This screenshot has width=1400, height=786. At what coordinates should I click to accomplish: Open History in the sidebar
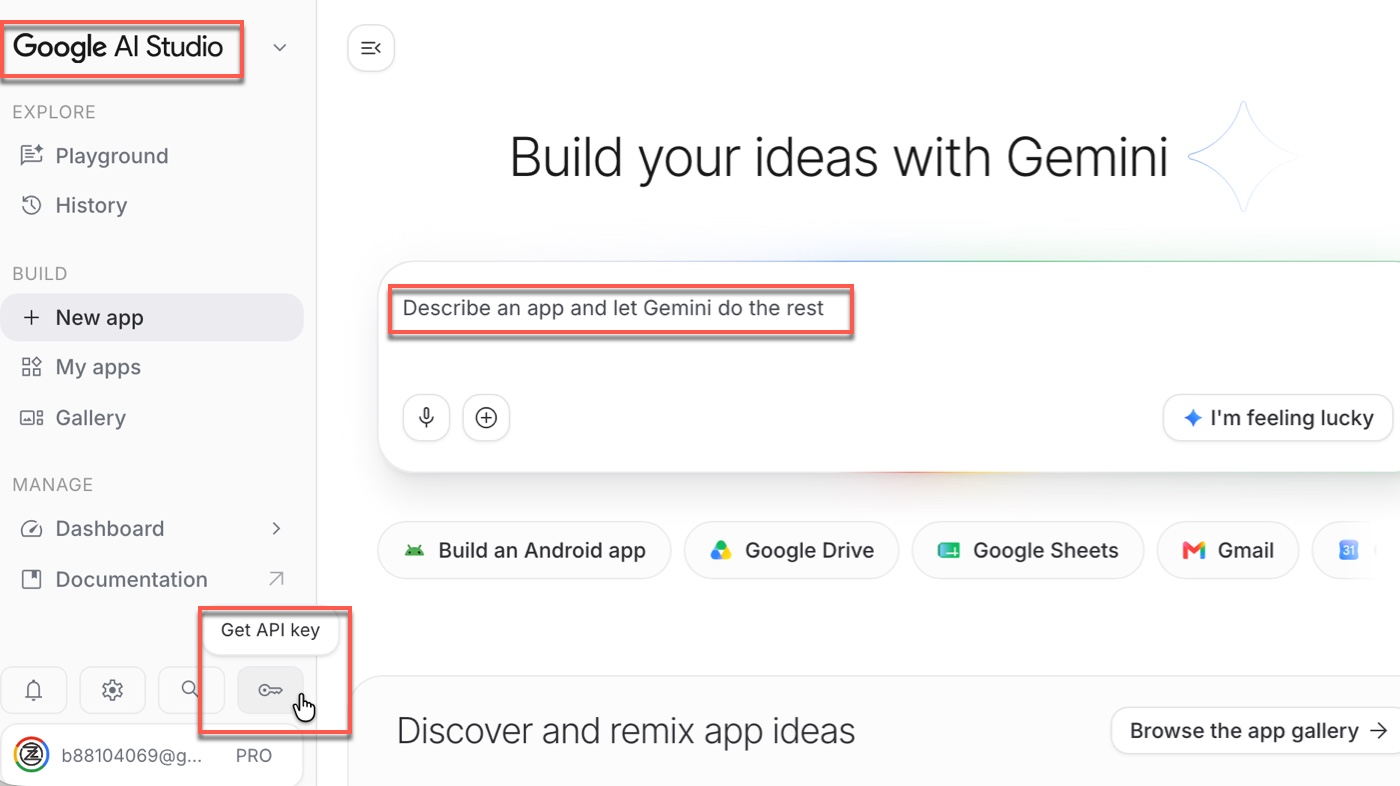point(152,205)
